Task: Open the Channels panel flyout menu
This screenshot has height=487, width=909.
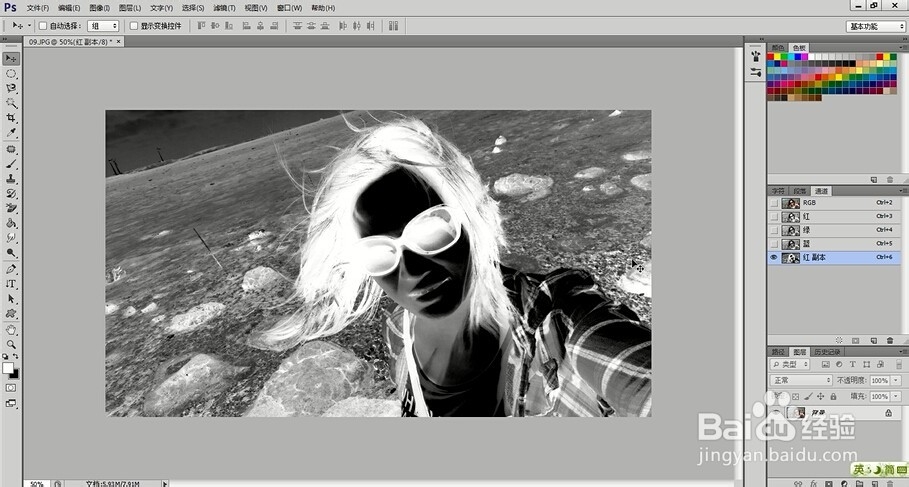Action: [x=903, y=191]
